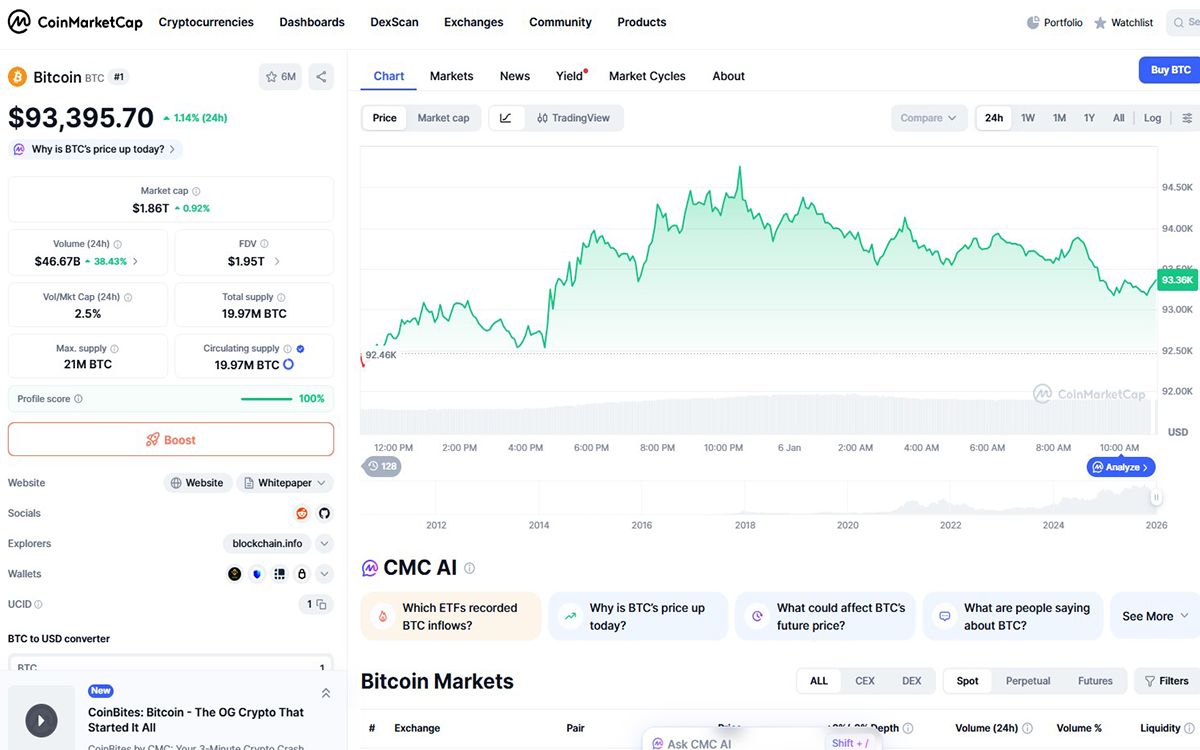Viewport: 1200px width, 750px height.
Task: Expand the Compare dropdown
Action: click(929, 118)
